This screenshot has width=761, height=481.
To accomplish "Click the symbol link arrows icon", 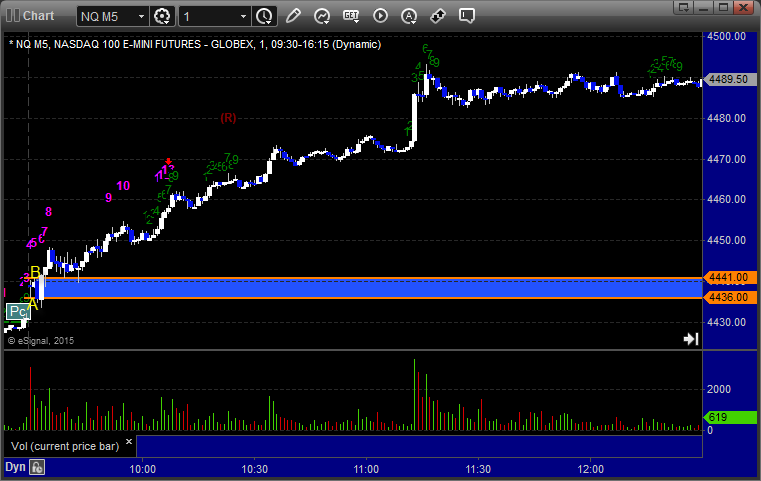I will coord(438,16).
